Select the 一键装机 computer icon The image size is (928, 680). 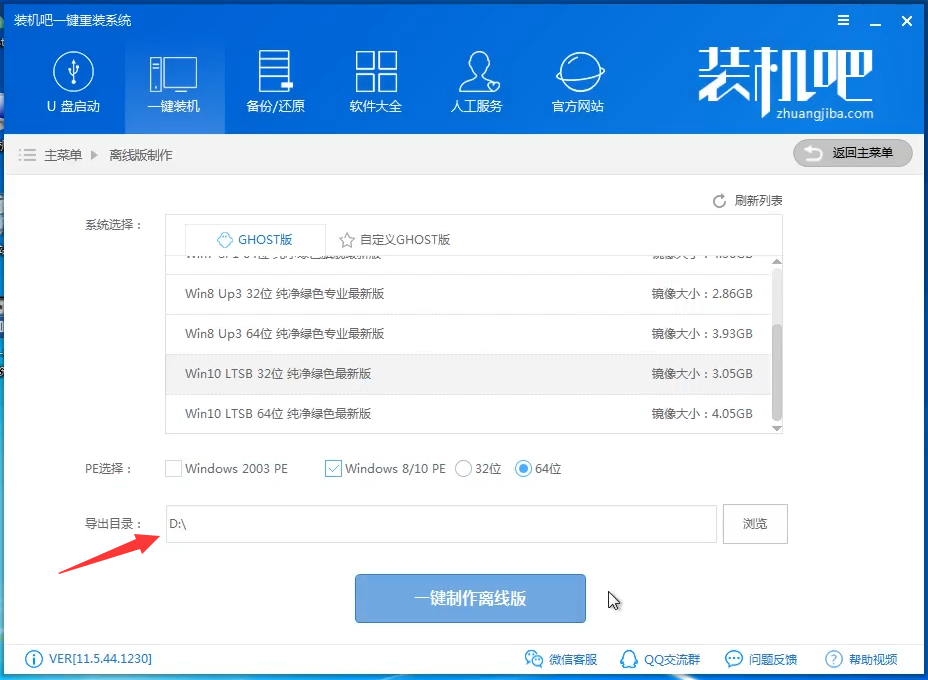tap(173, 72)
